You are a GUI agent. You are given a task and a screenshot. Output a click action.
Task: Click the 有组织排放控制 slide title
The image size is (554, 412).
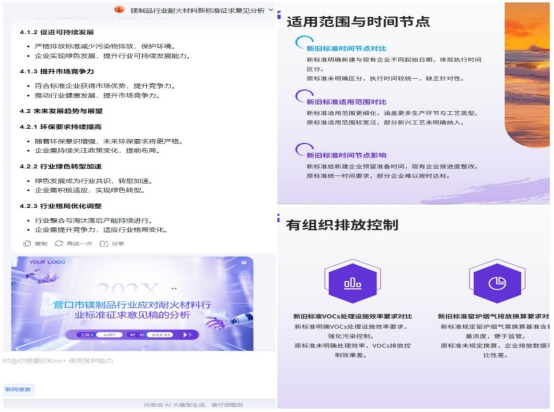[x=342, y=225]
